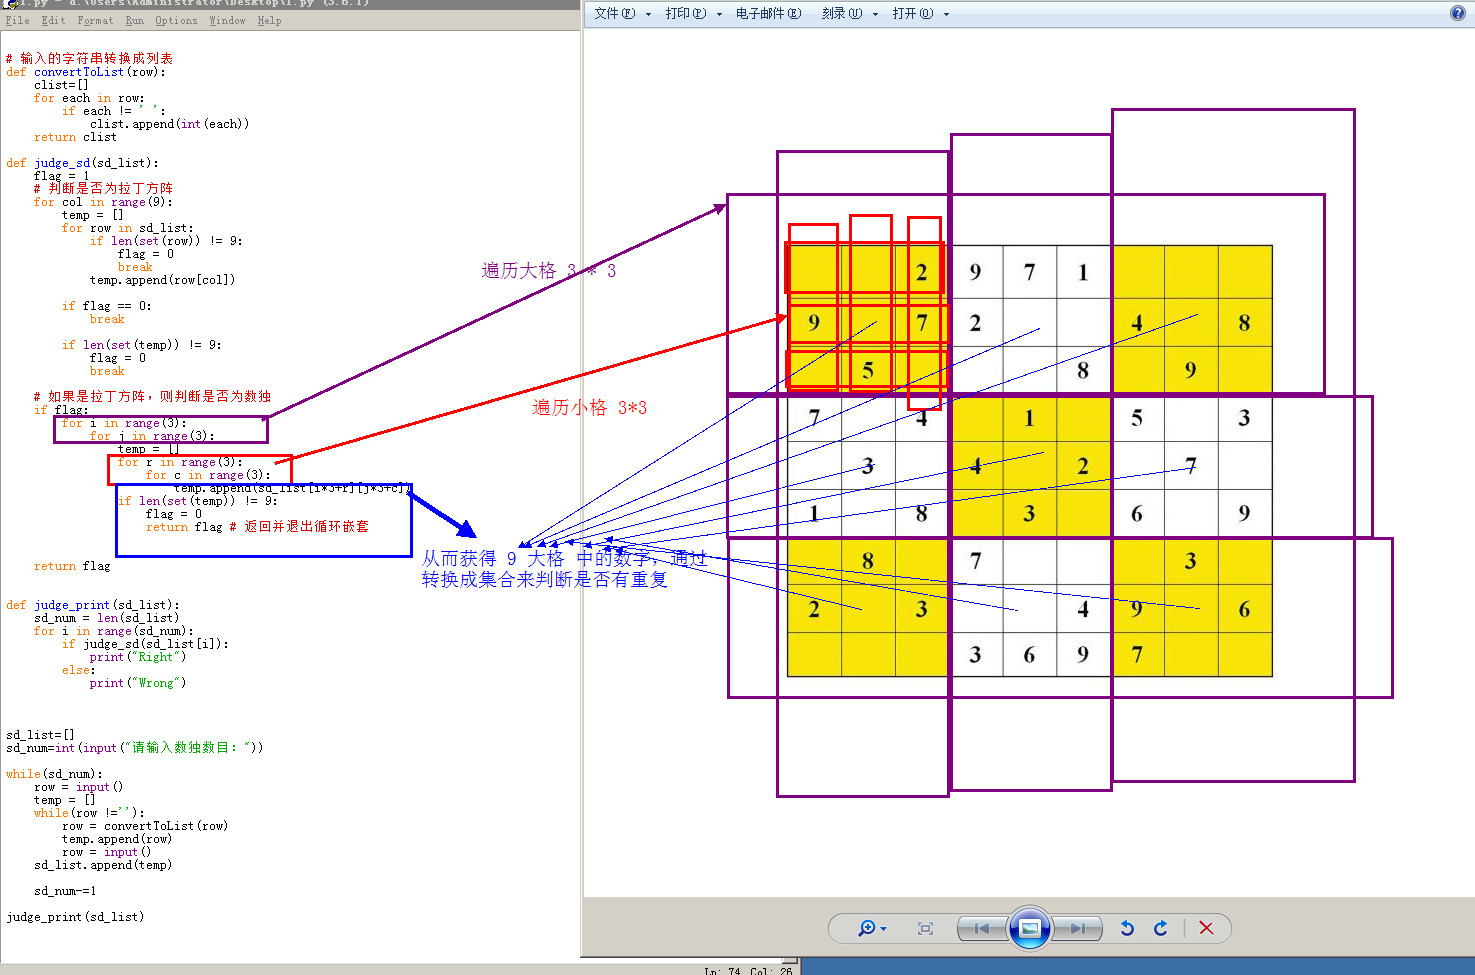1475x975 pixels.
Task: Delete the image with the red X
Action: click(x=1206, y=928)
